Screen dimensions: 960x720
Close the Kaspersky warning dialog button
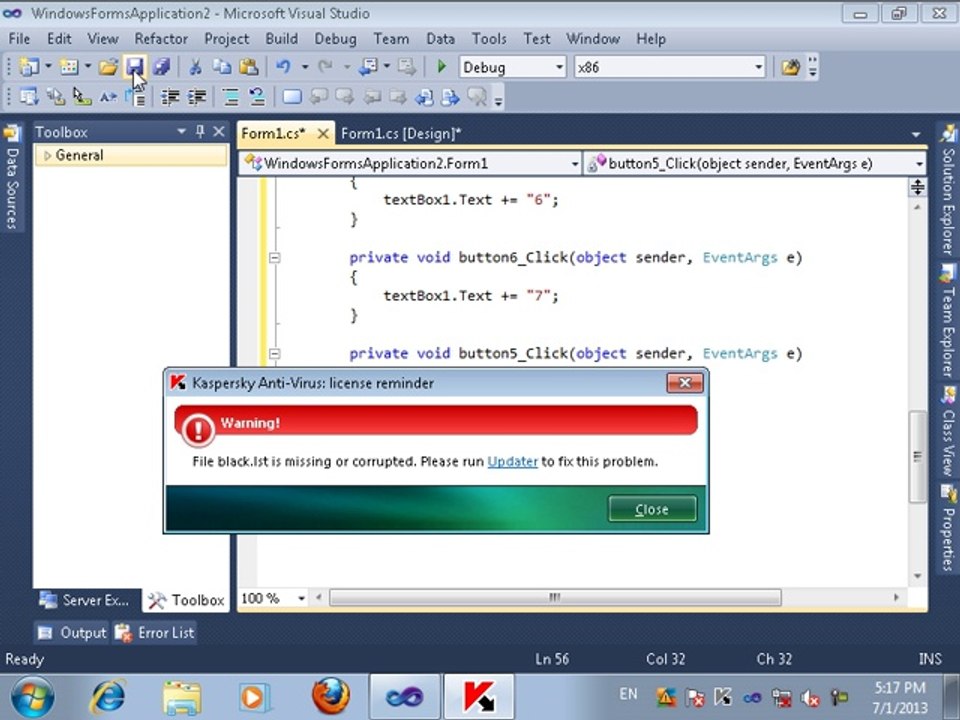tap(652, 509)
